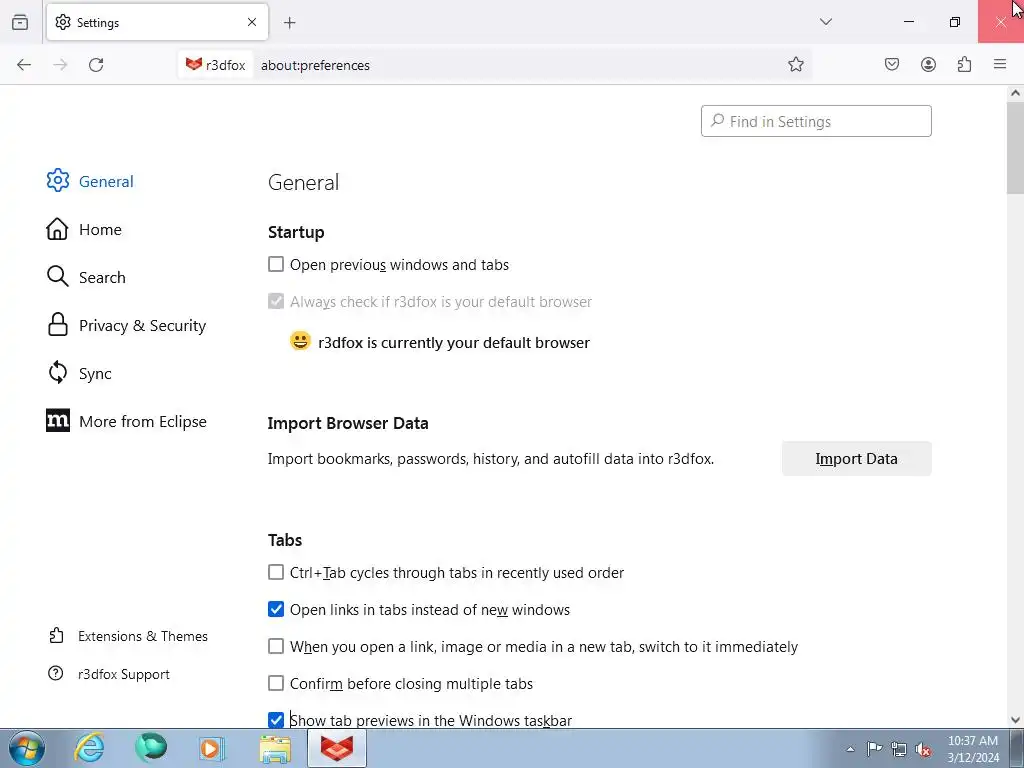1024x768 pixels.
Task: Launch Internet Explorer from taskbar
Action: 89,748
